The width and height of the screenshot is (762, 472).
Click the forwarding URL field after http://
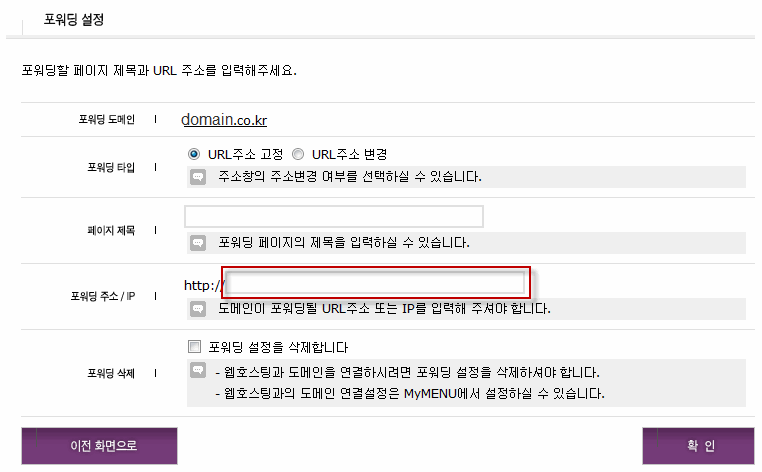click(x=376, y=284)
